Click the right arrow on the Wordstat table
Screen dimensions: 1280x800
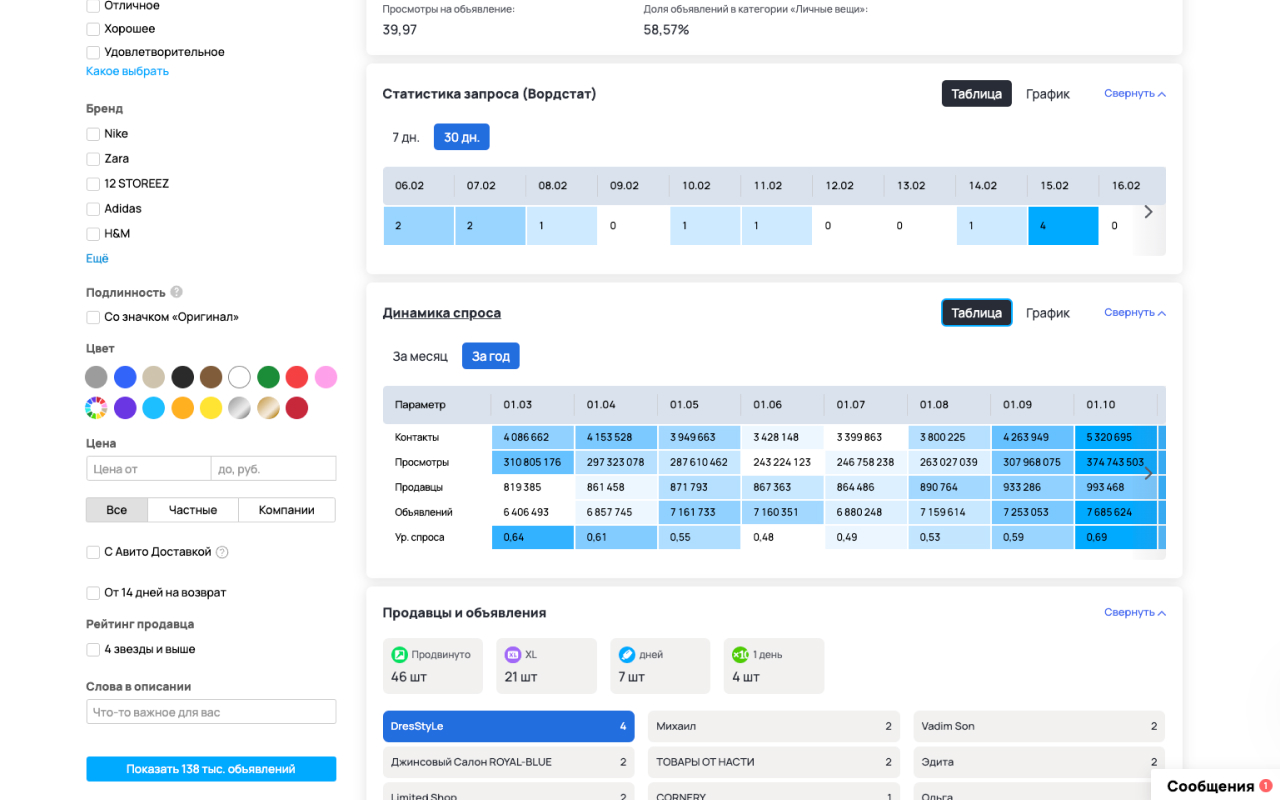[x=1148, y=212]
